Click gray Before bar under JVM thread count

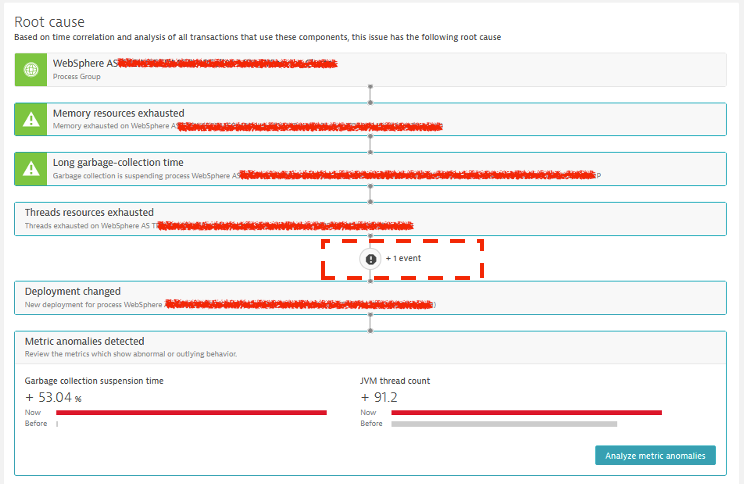[x=503, y=424]
